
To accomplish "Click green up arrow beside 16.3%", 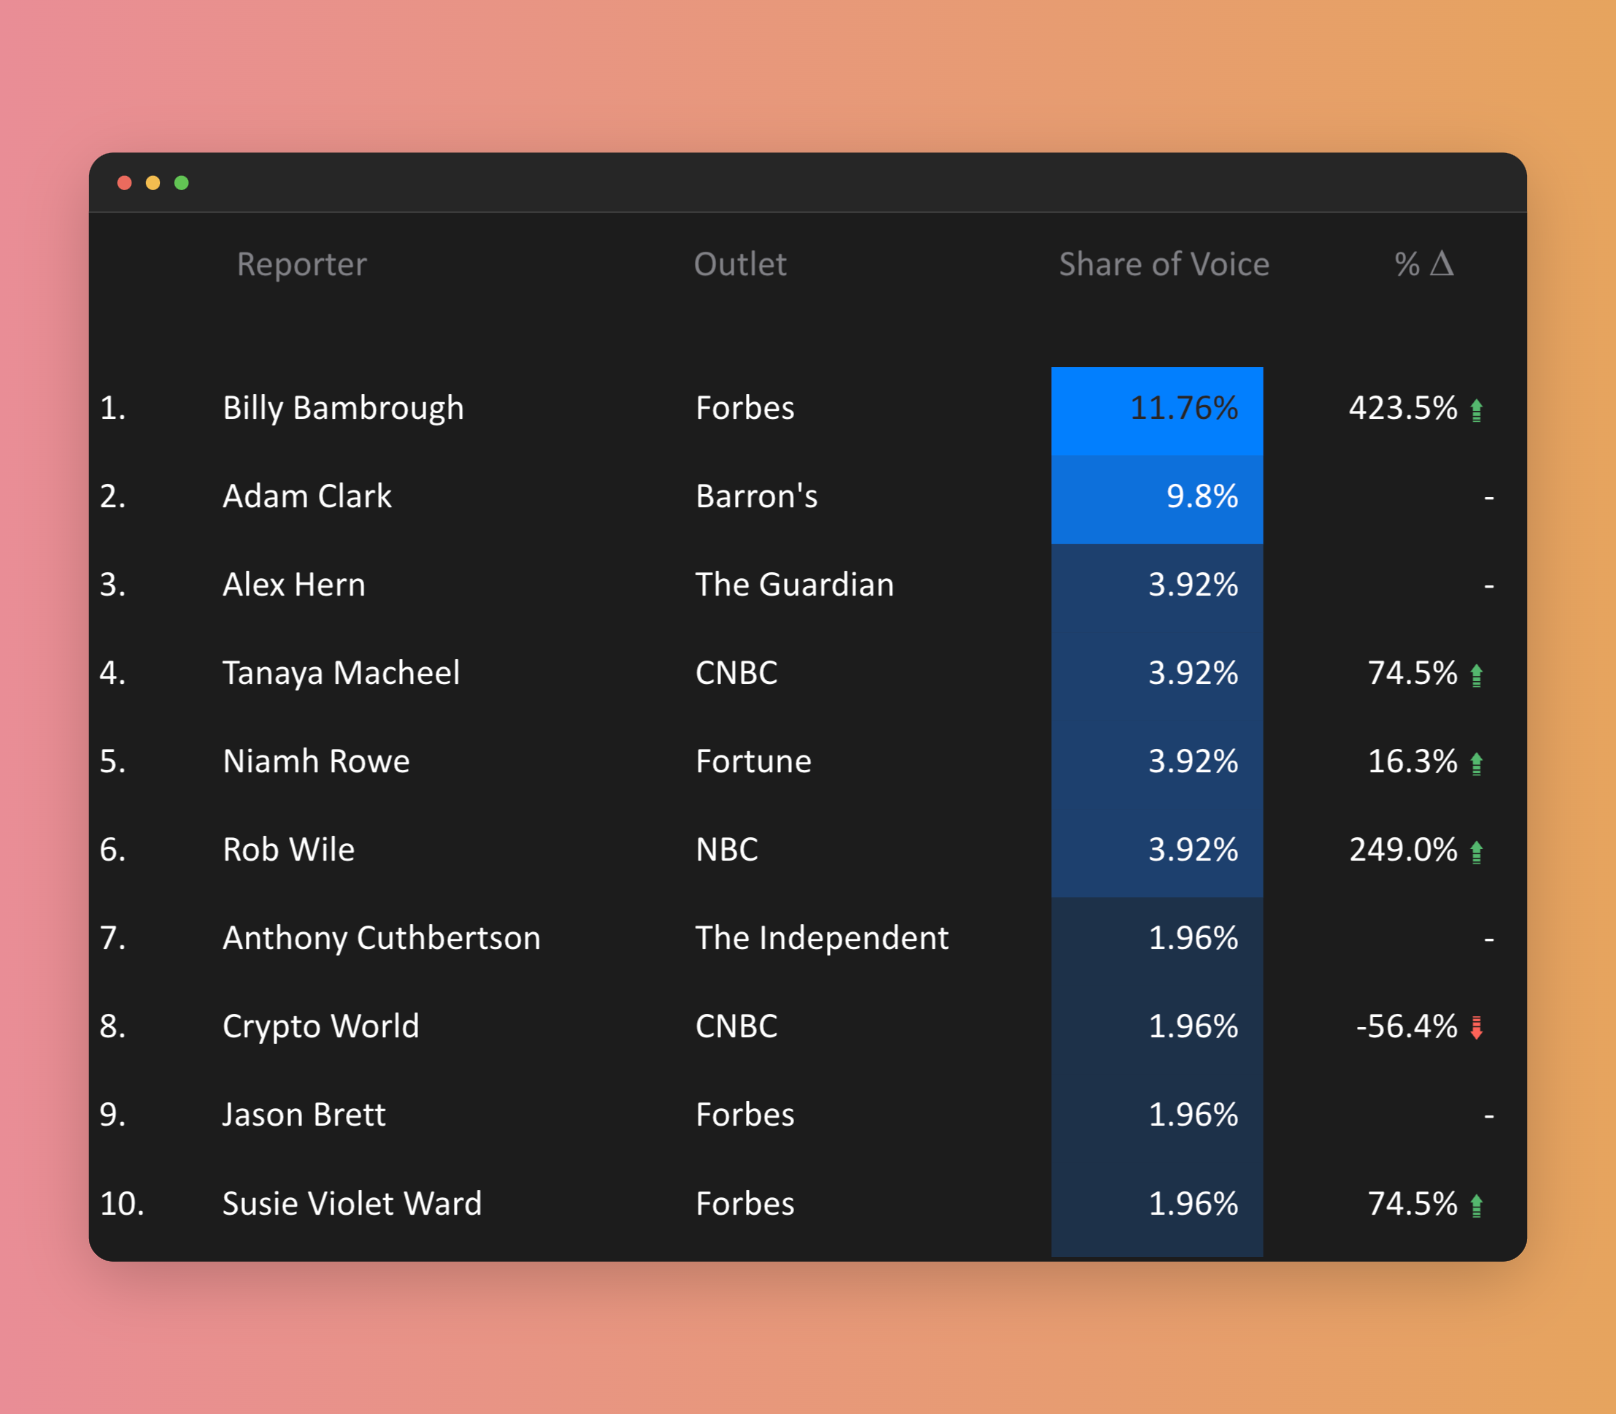I will pyautogui.click(x=1476, y=763).
